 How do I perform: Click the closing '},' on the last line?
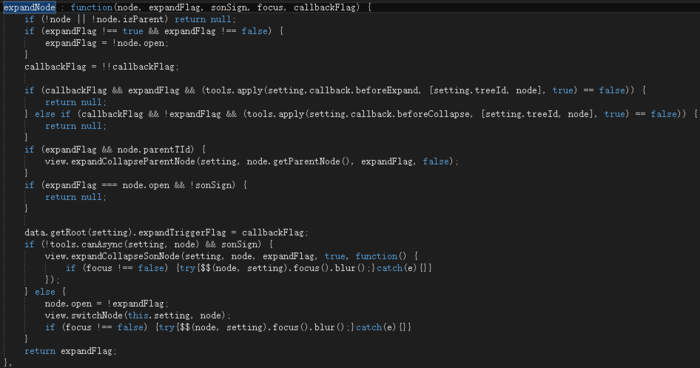[7, 362]
